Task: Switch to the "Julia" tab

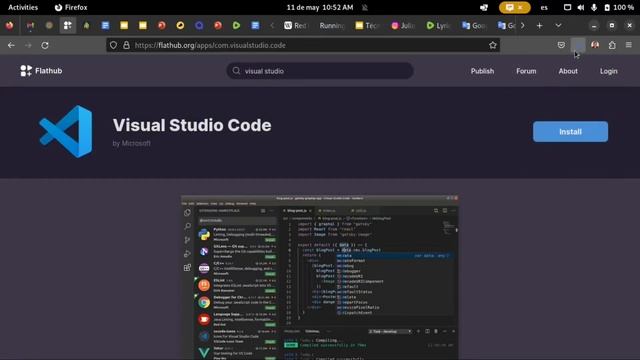Action: coord(403,25)
